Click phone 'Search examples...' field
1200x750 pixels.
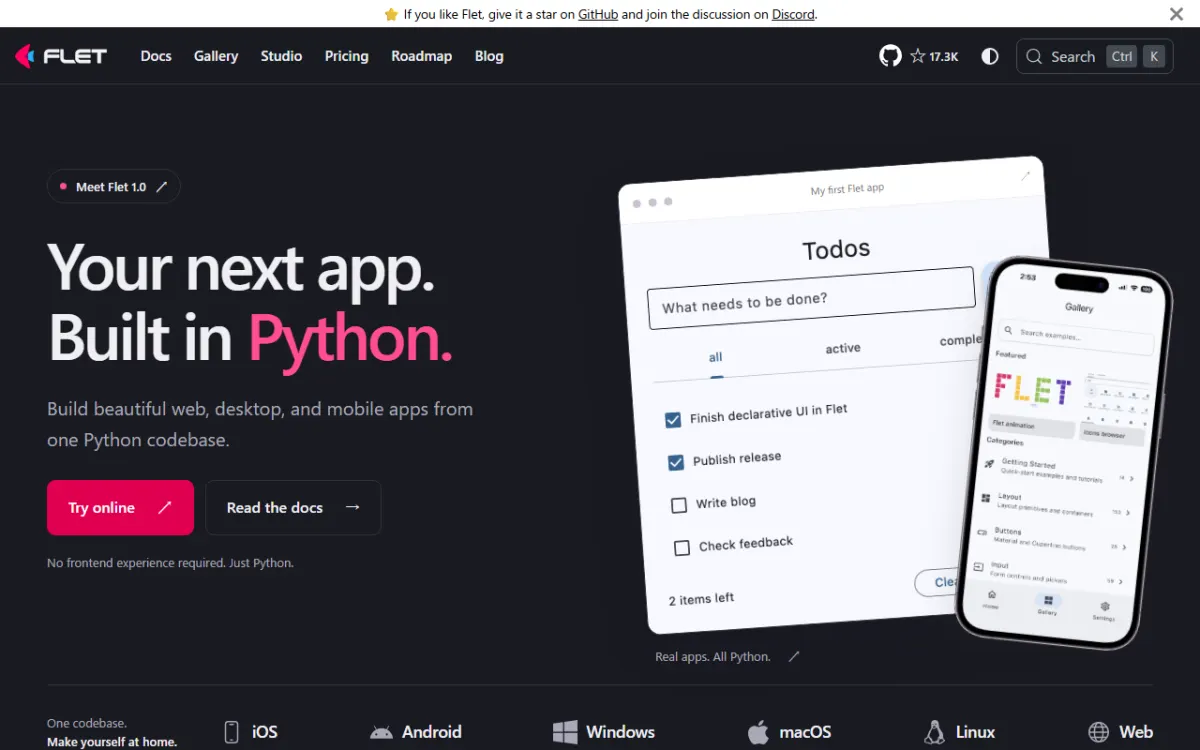tap(1078, 338)
